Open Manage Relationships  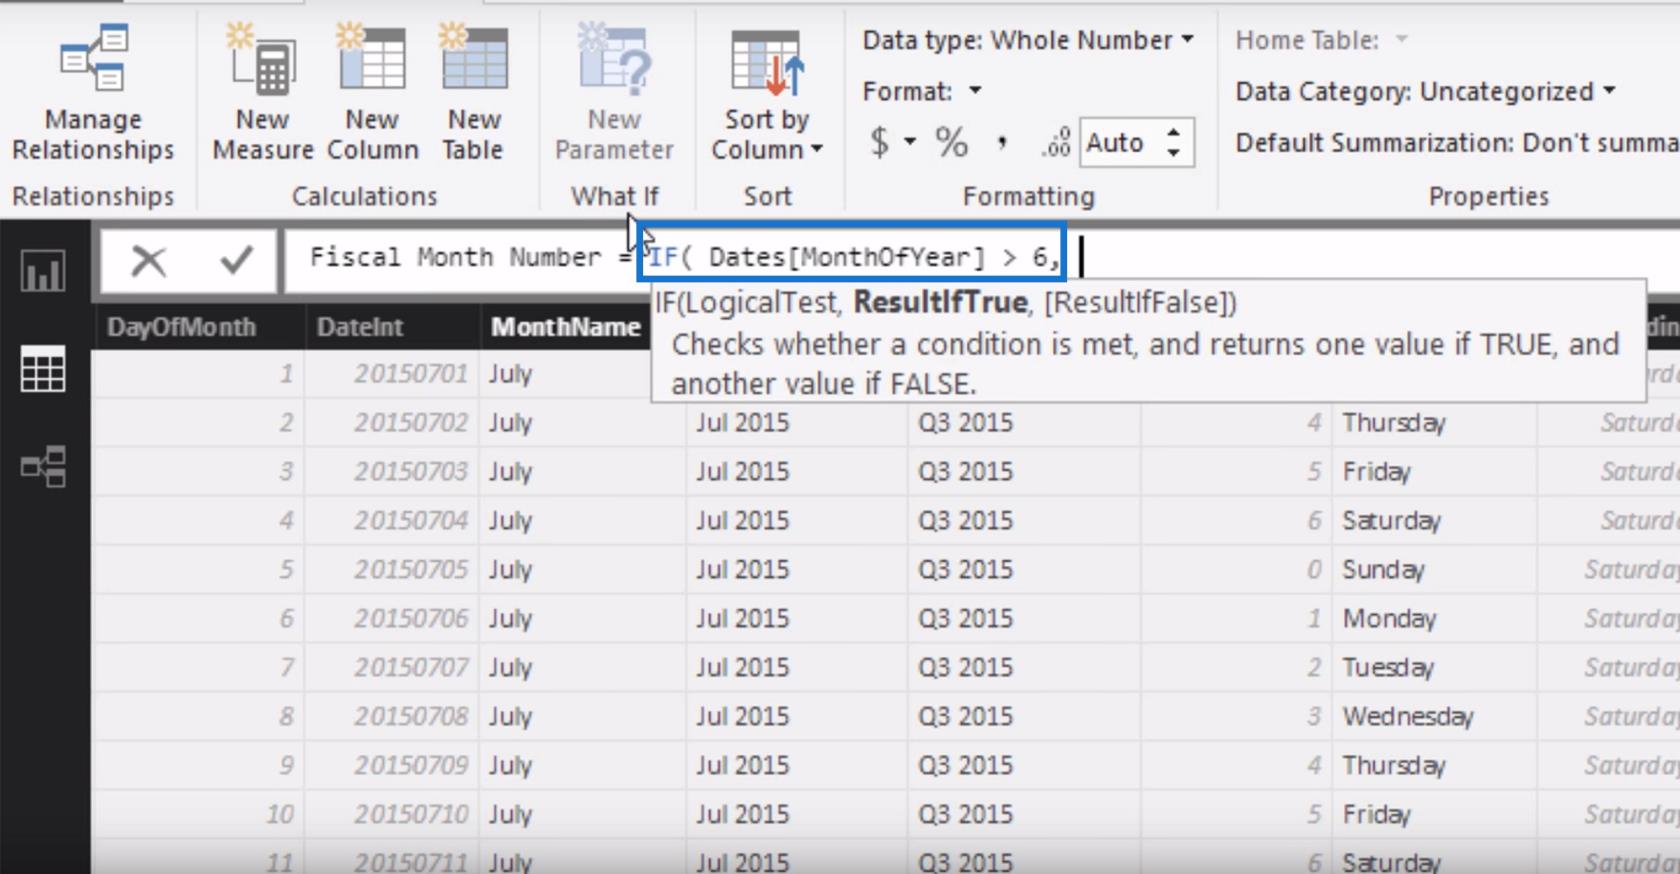point(93,92)
